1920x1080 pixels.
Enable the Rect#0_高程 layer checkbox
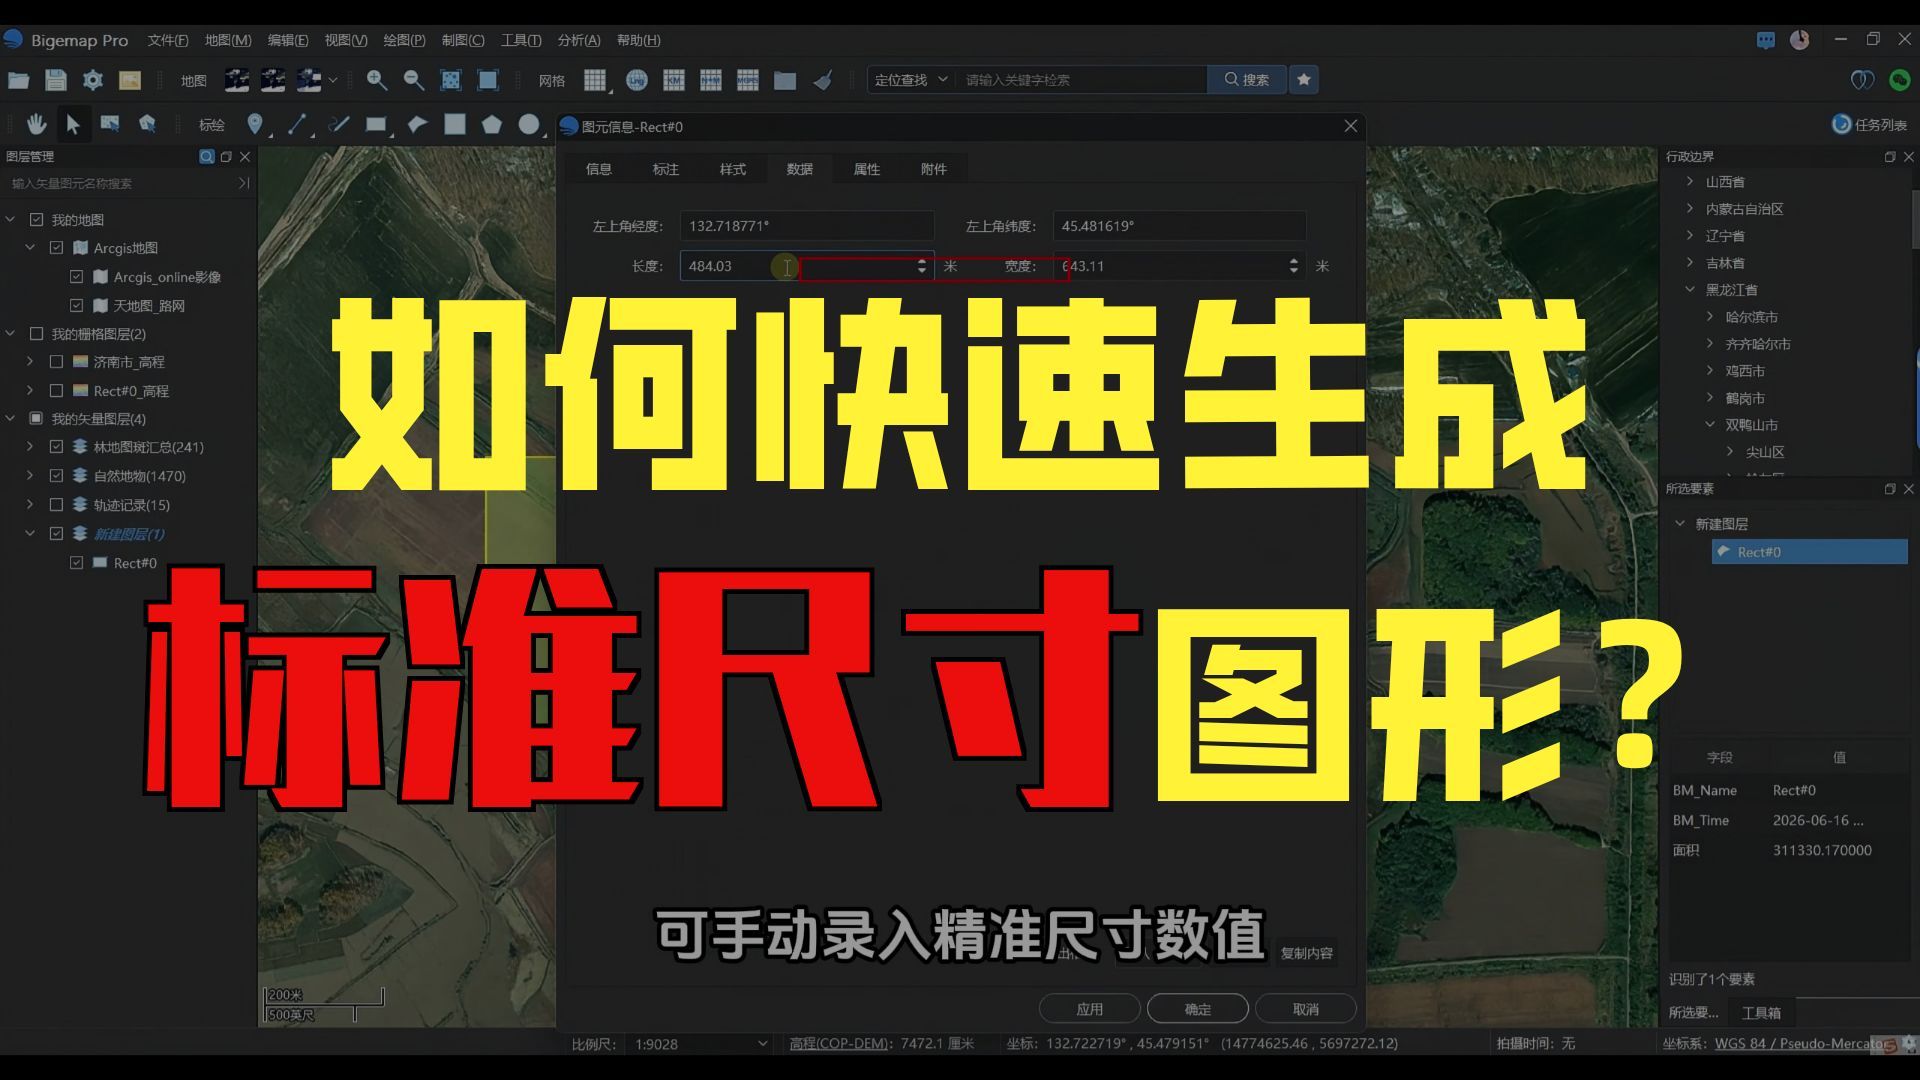56,391
